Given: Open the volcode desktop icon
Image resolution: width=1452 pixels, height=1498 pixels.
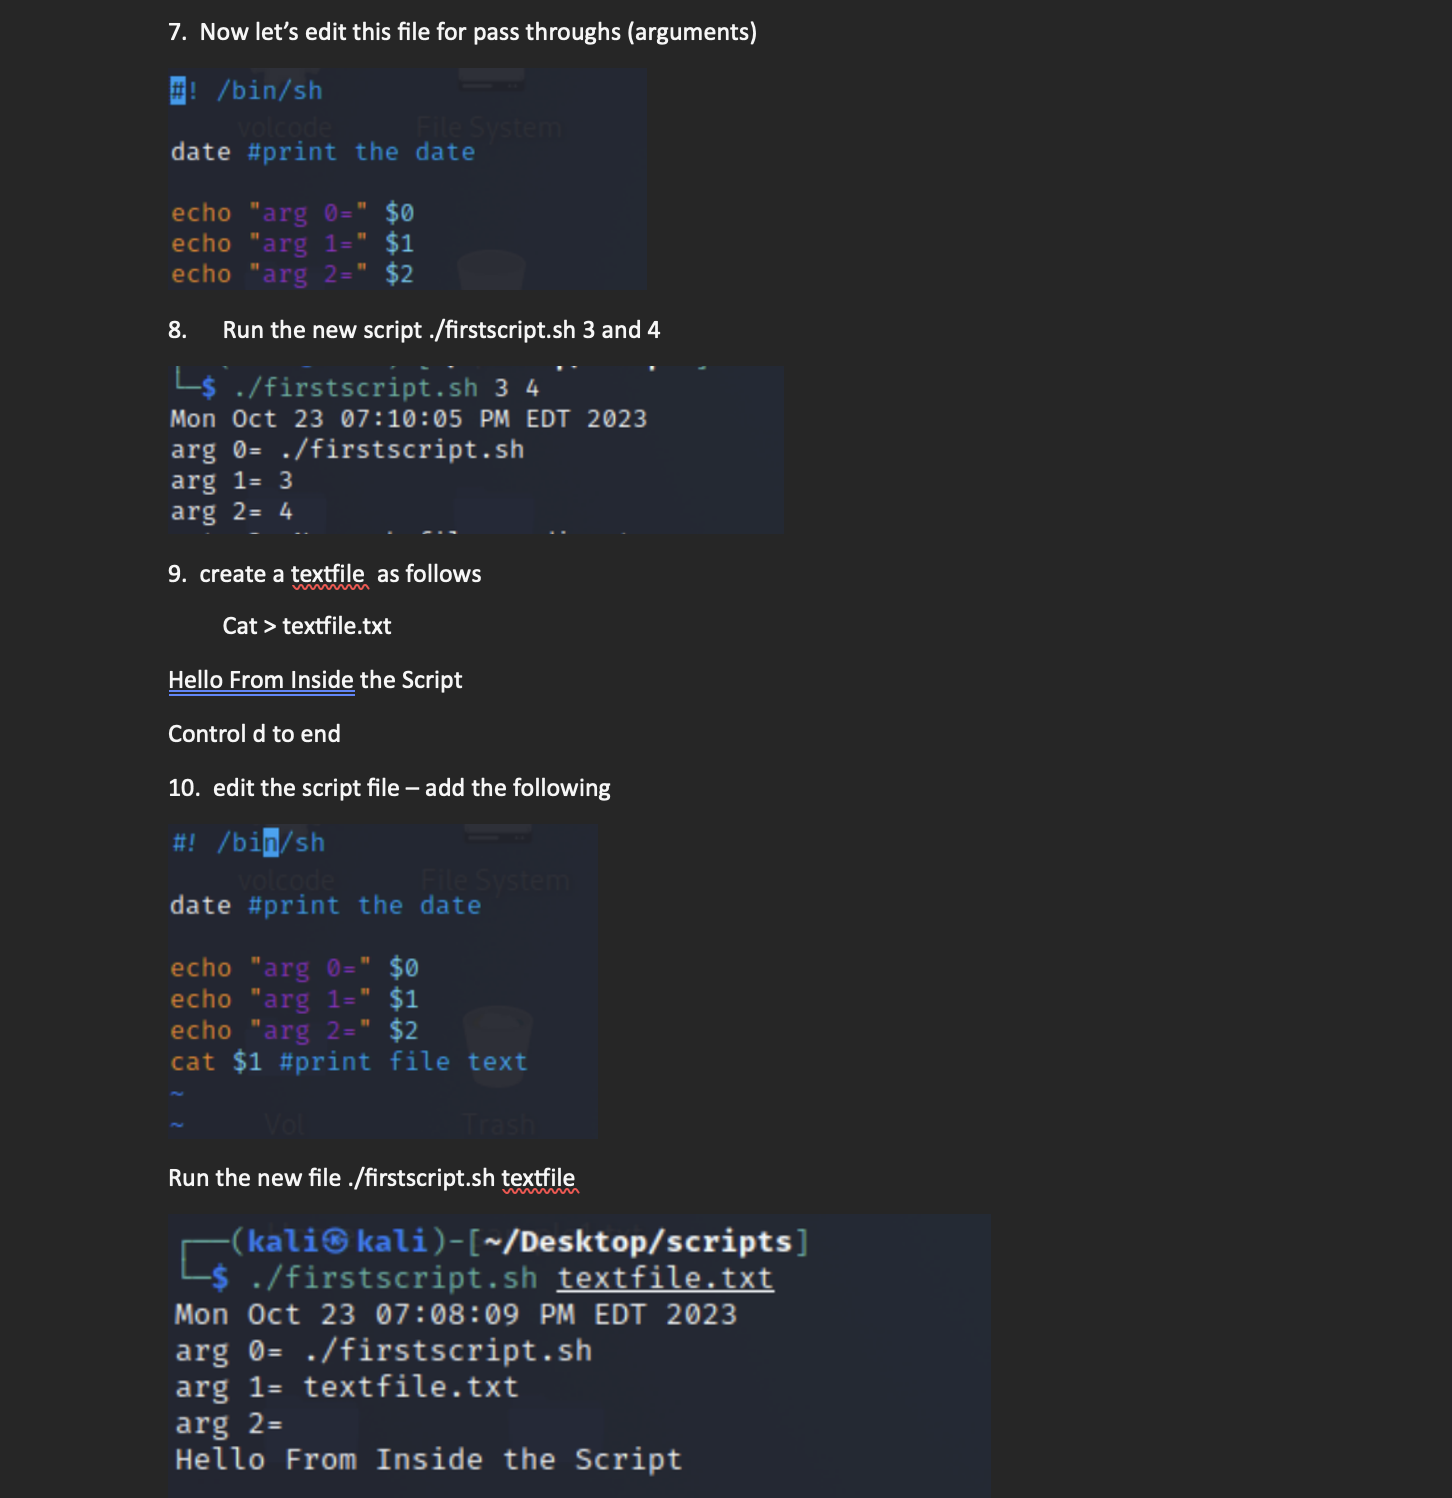Looking at the screenshot, I should [x=285, y=127].
